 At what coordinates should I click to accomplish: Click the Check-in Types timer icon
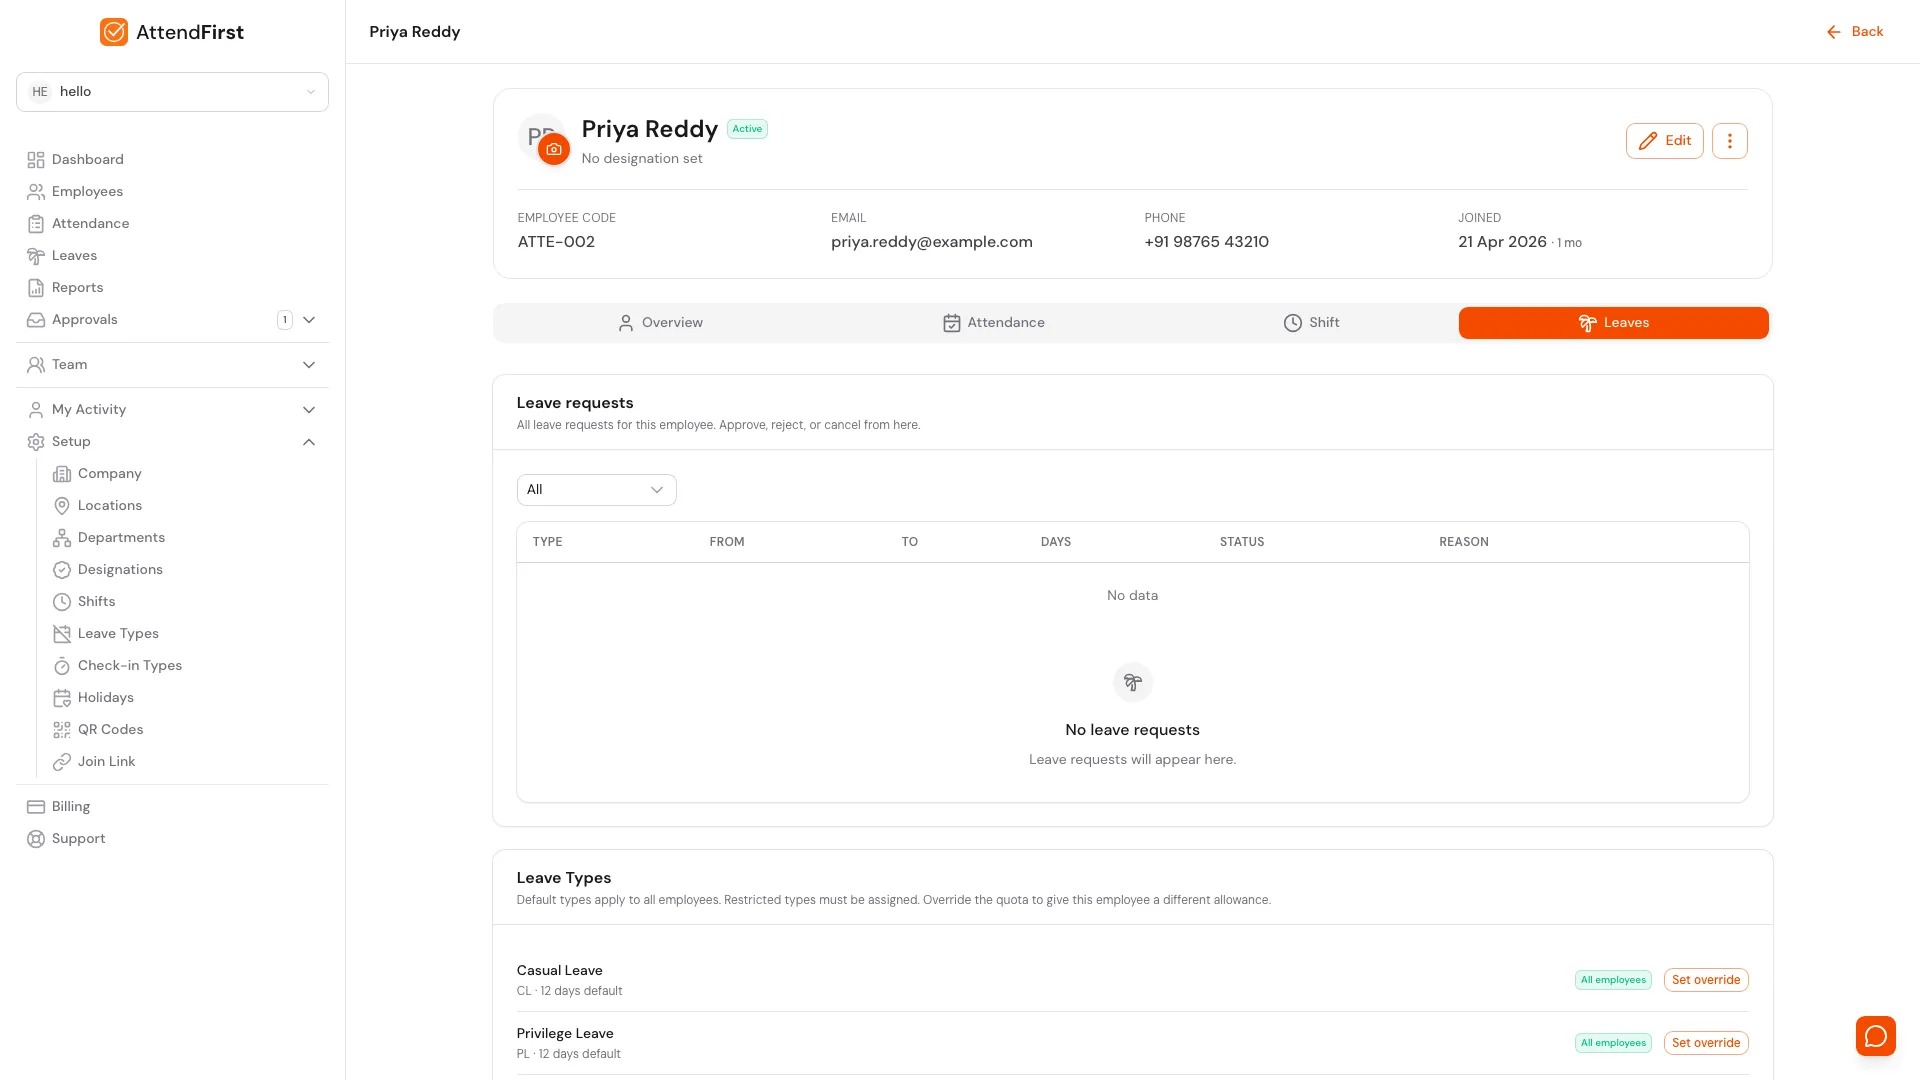coord(62,666)
